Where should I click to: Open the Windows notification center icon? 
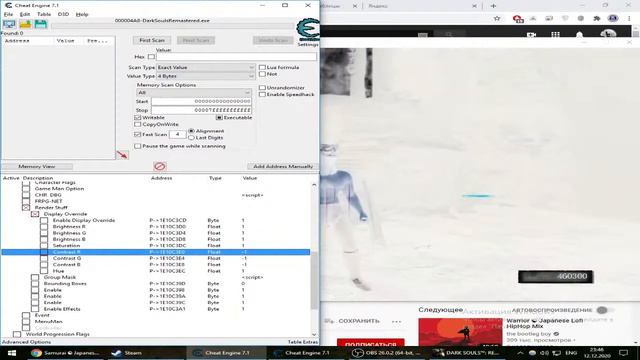[623, 353]
